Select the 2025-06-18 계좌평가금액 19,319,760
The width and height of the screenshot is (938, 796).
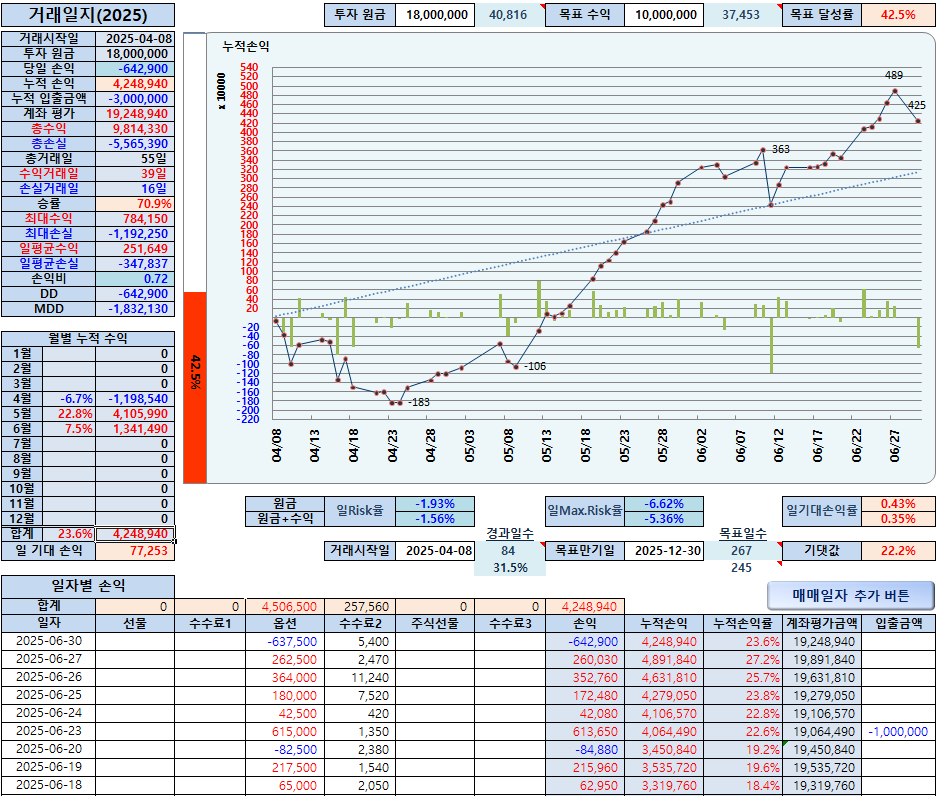[x=822, y=785]
